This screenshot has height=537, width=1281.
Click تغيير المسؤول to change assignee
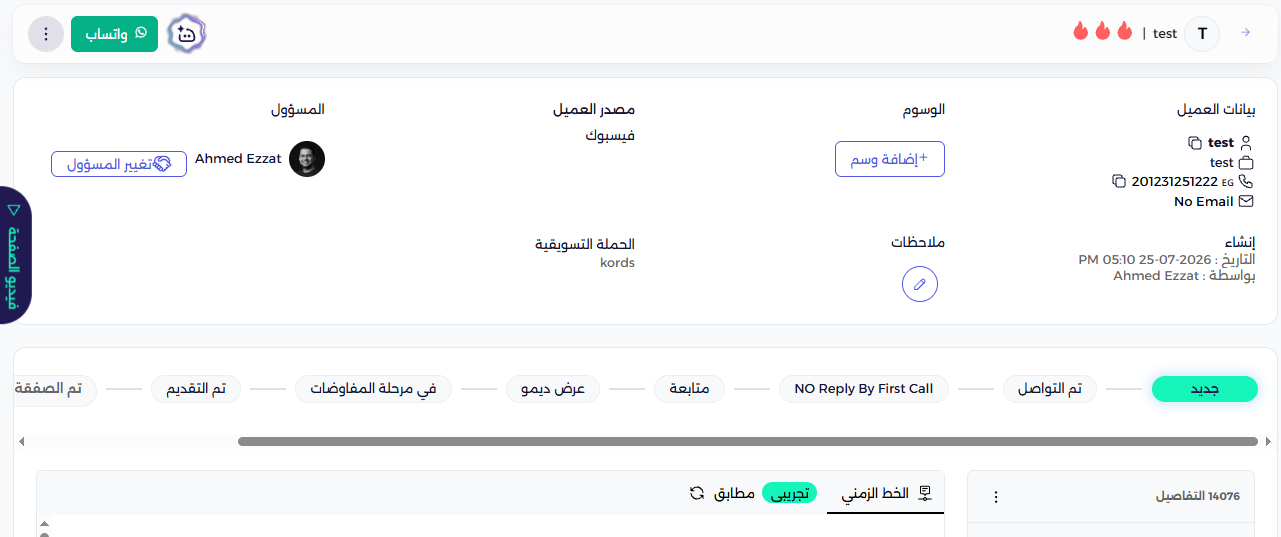coord(119,164)
